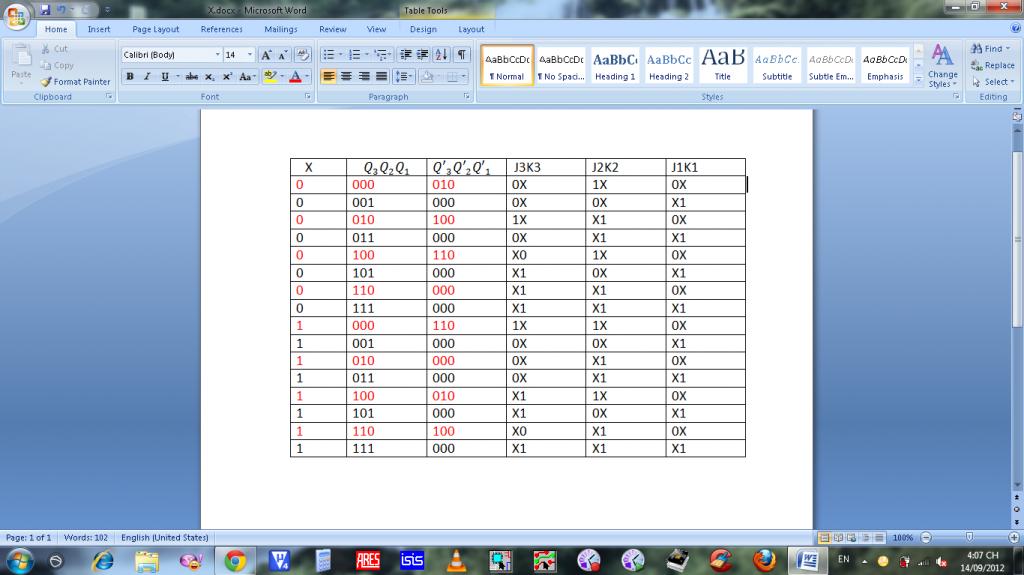The height and width of the screenshot is (575, 1024).
Task: Click Replace in Editing group
Action: [993, 65]
